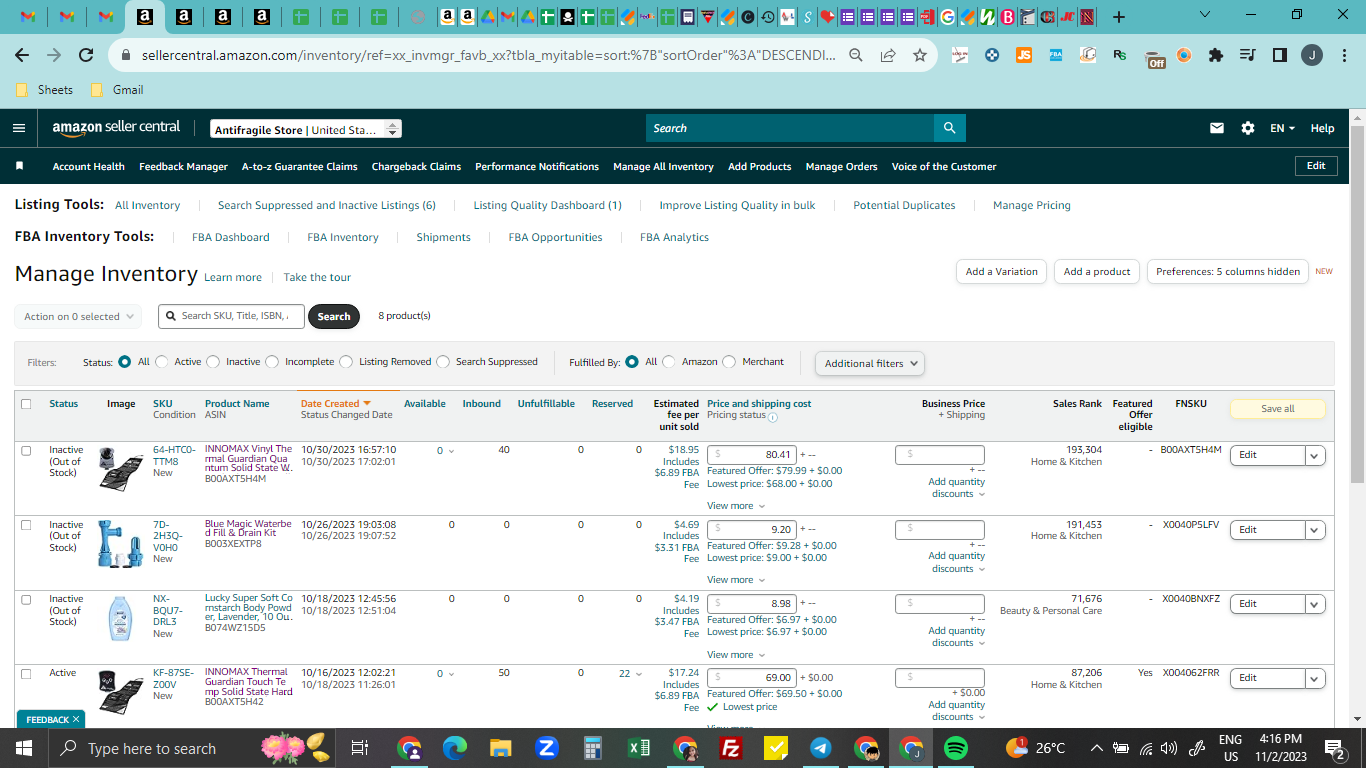
Task: Click the magnifier button beside the top Search bar
Action: point(949,128)
